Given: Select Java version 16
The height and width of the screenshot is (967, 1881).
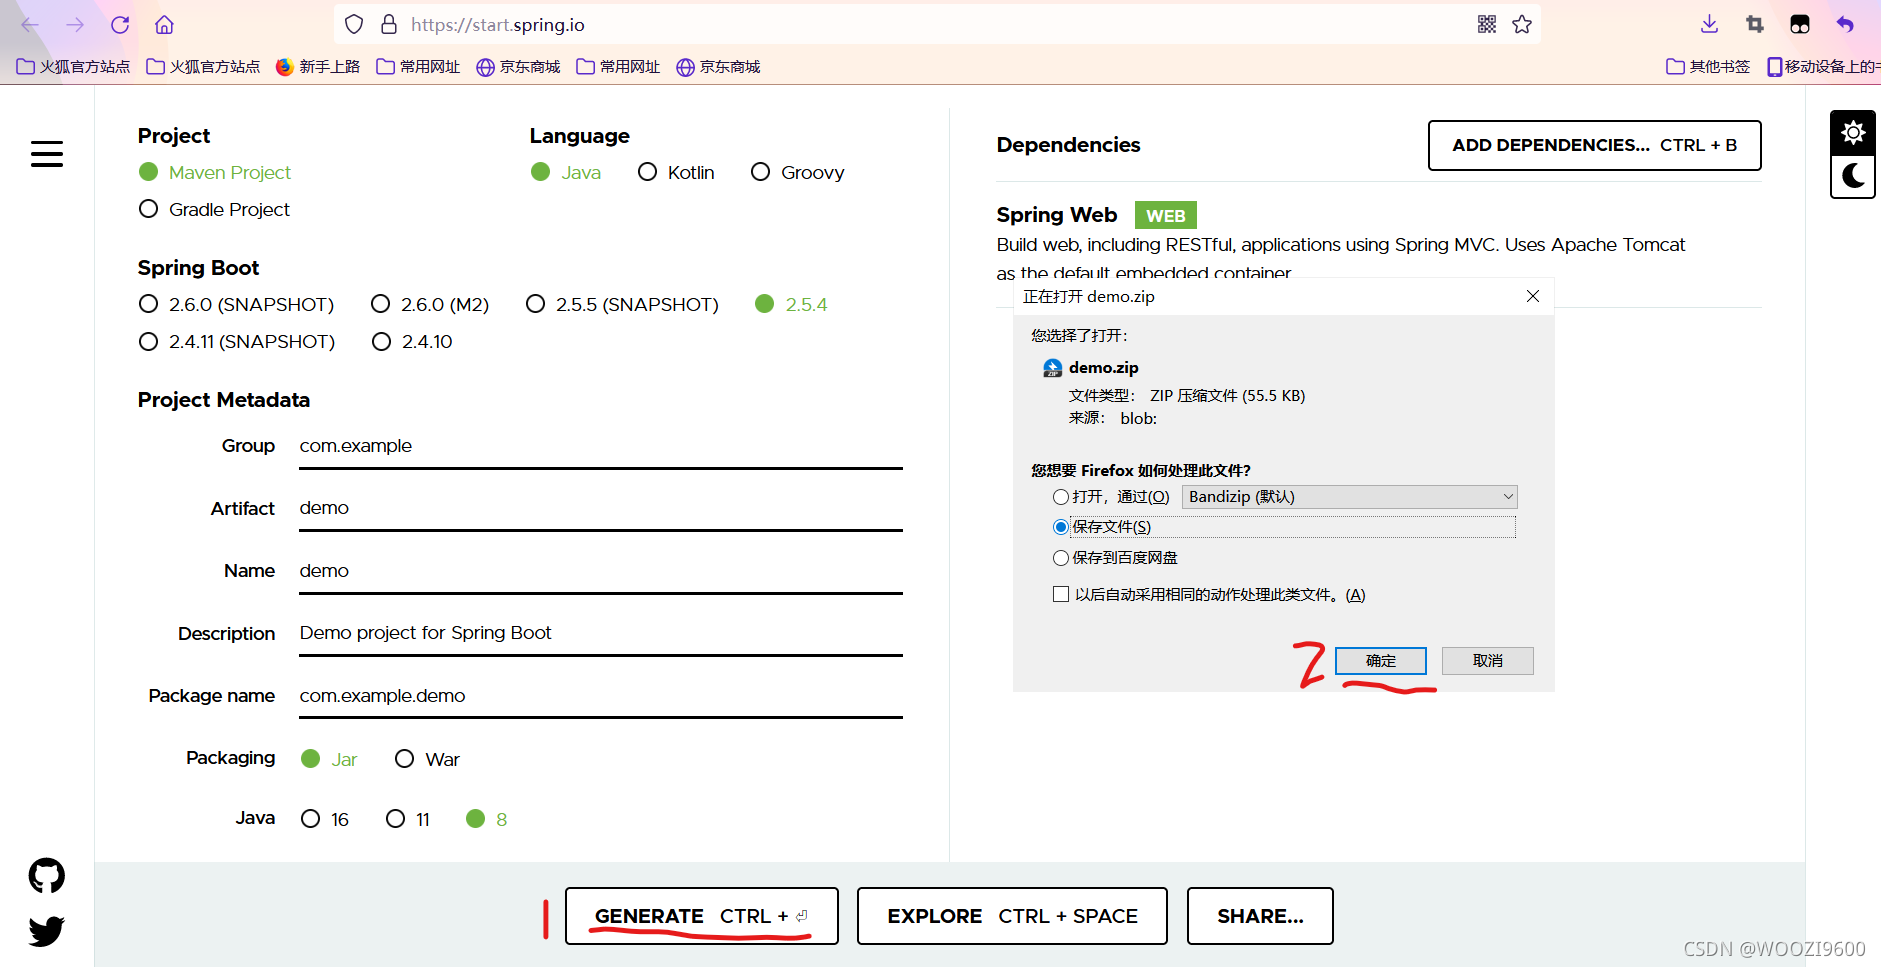Looking at the screenshot, I should (x=325, y=819).
